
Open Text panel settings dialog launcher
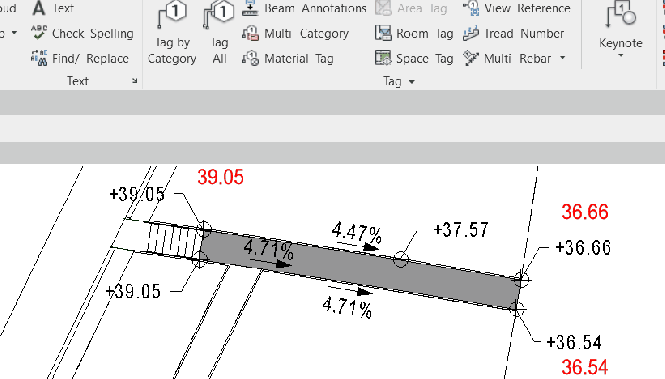(134, 81)
